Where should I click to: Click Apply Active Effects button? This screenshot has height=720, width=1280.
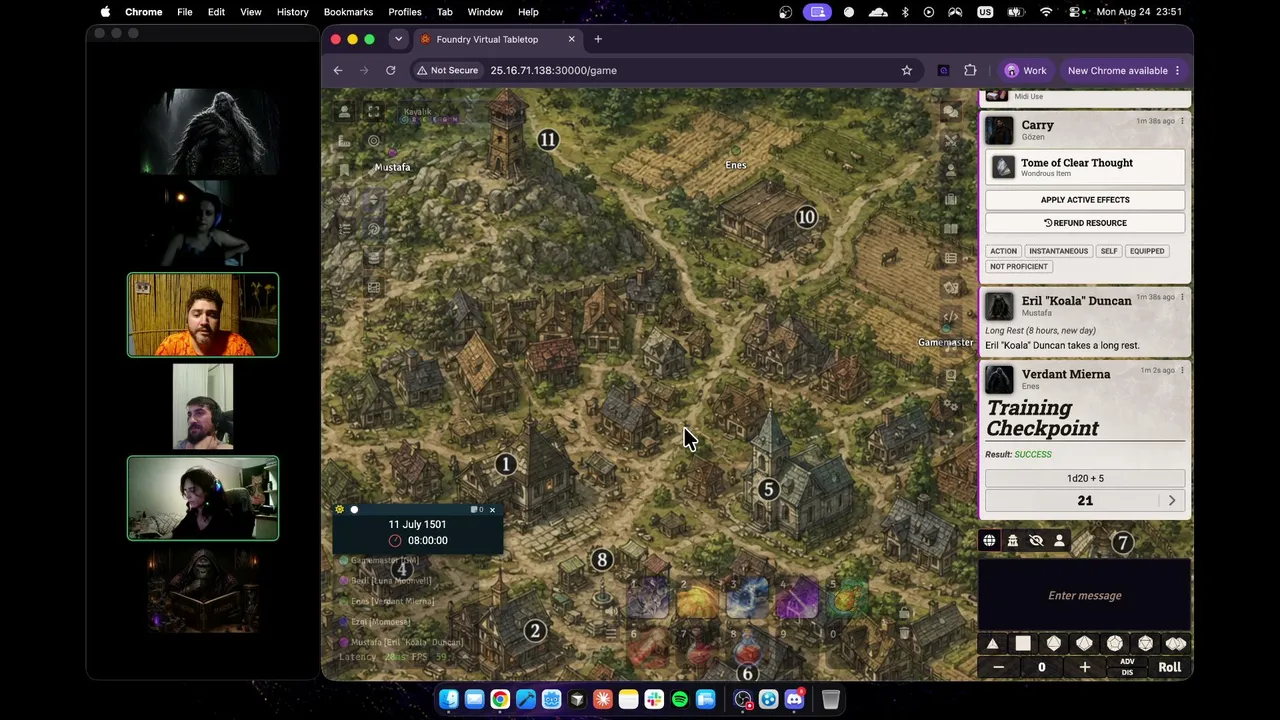(1085, 200)
